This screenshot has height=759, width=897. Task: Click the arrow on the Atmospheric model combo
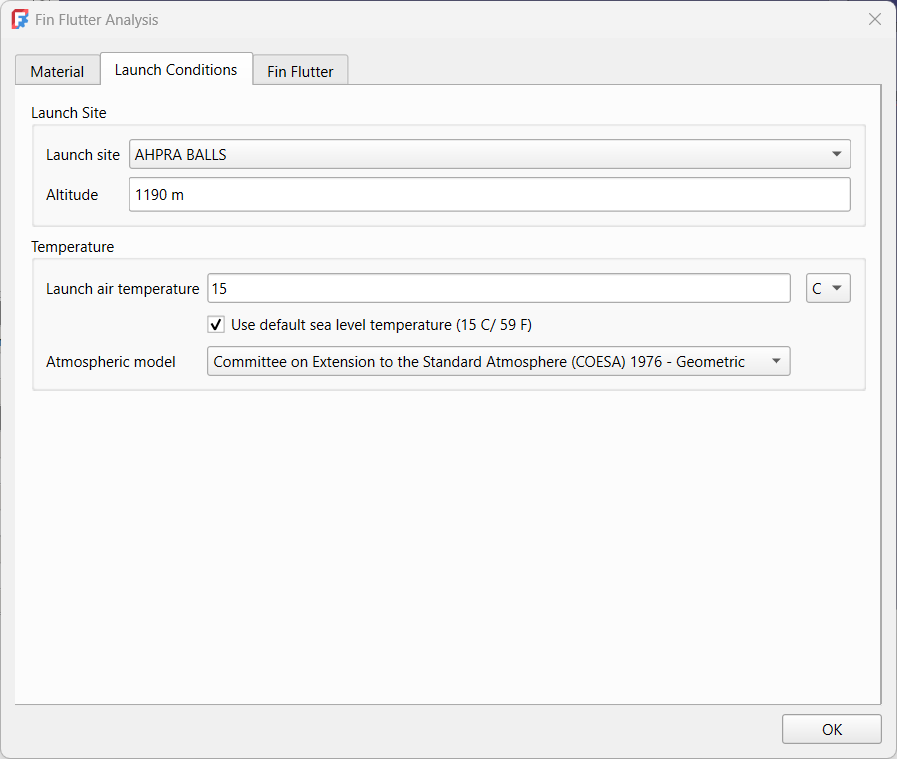point(775,362)
